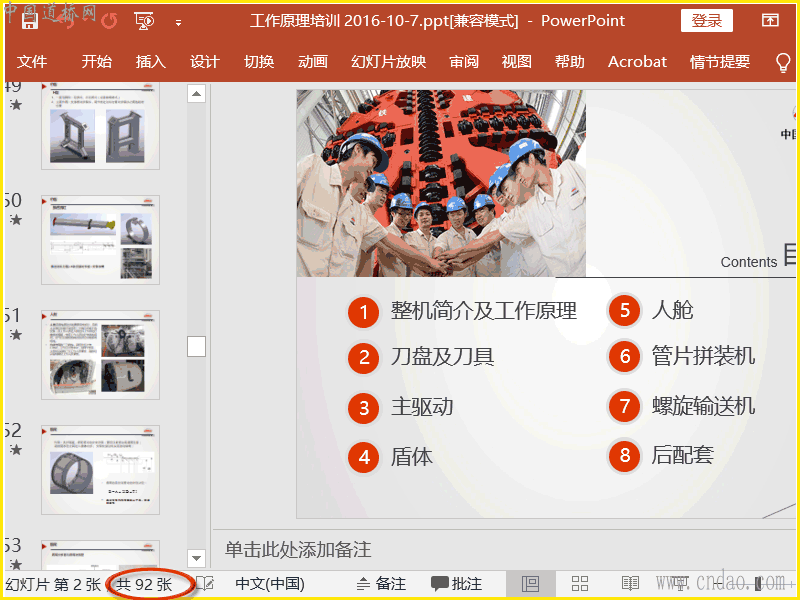Viewport: 800px width, 600px height.
Task: Switch to the 帮助 tab
Action: coord(570,62)
